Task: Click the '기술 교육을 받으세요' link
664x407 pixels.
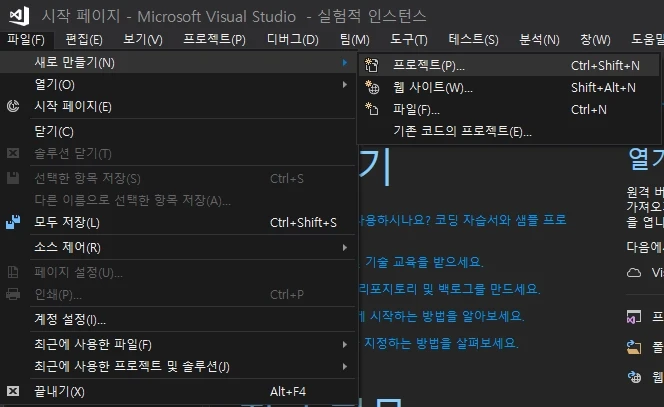Action: point(423,262)
